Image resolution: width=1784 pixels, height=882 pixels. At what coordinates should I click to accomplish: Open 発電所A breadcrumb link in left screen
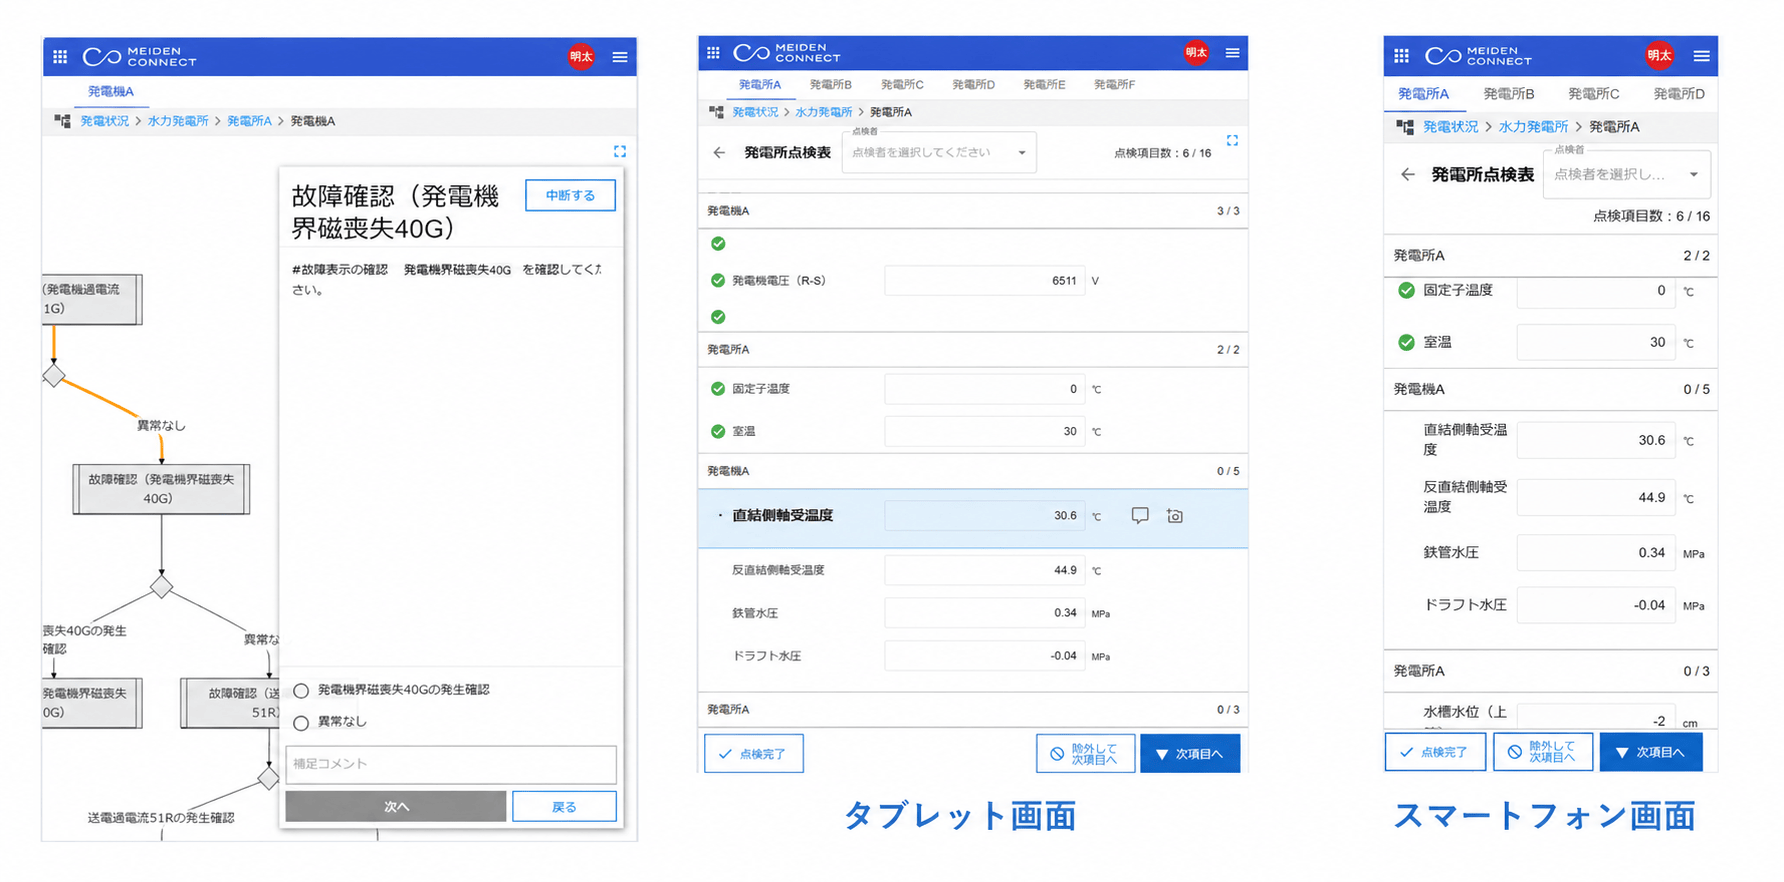tap(249, 121)
